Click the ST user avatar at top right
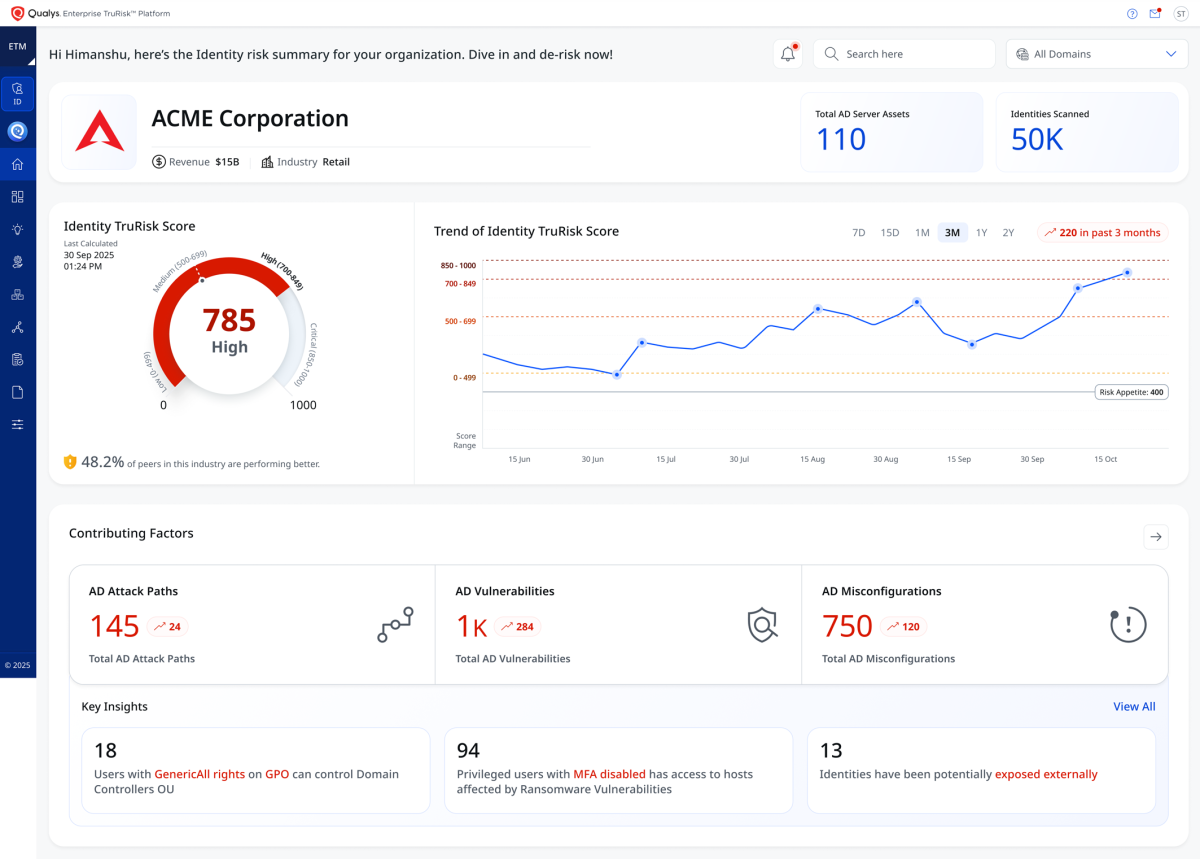The width and height of the screenshot is (1200, 859). [1182, 13]
